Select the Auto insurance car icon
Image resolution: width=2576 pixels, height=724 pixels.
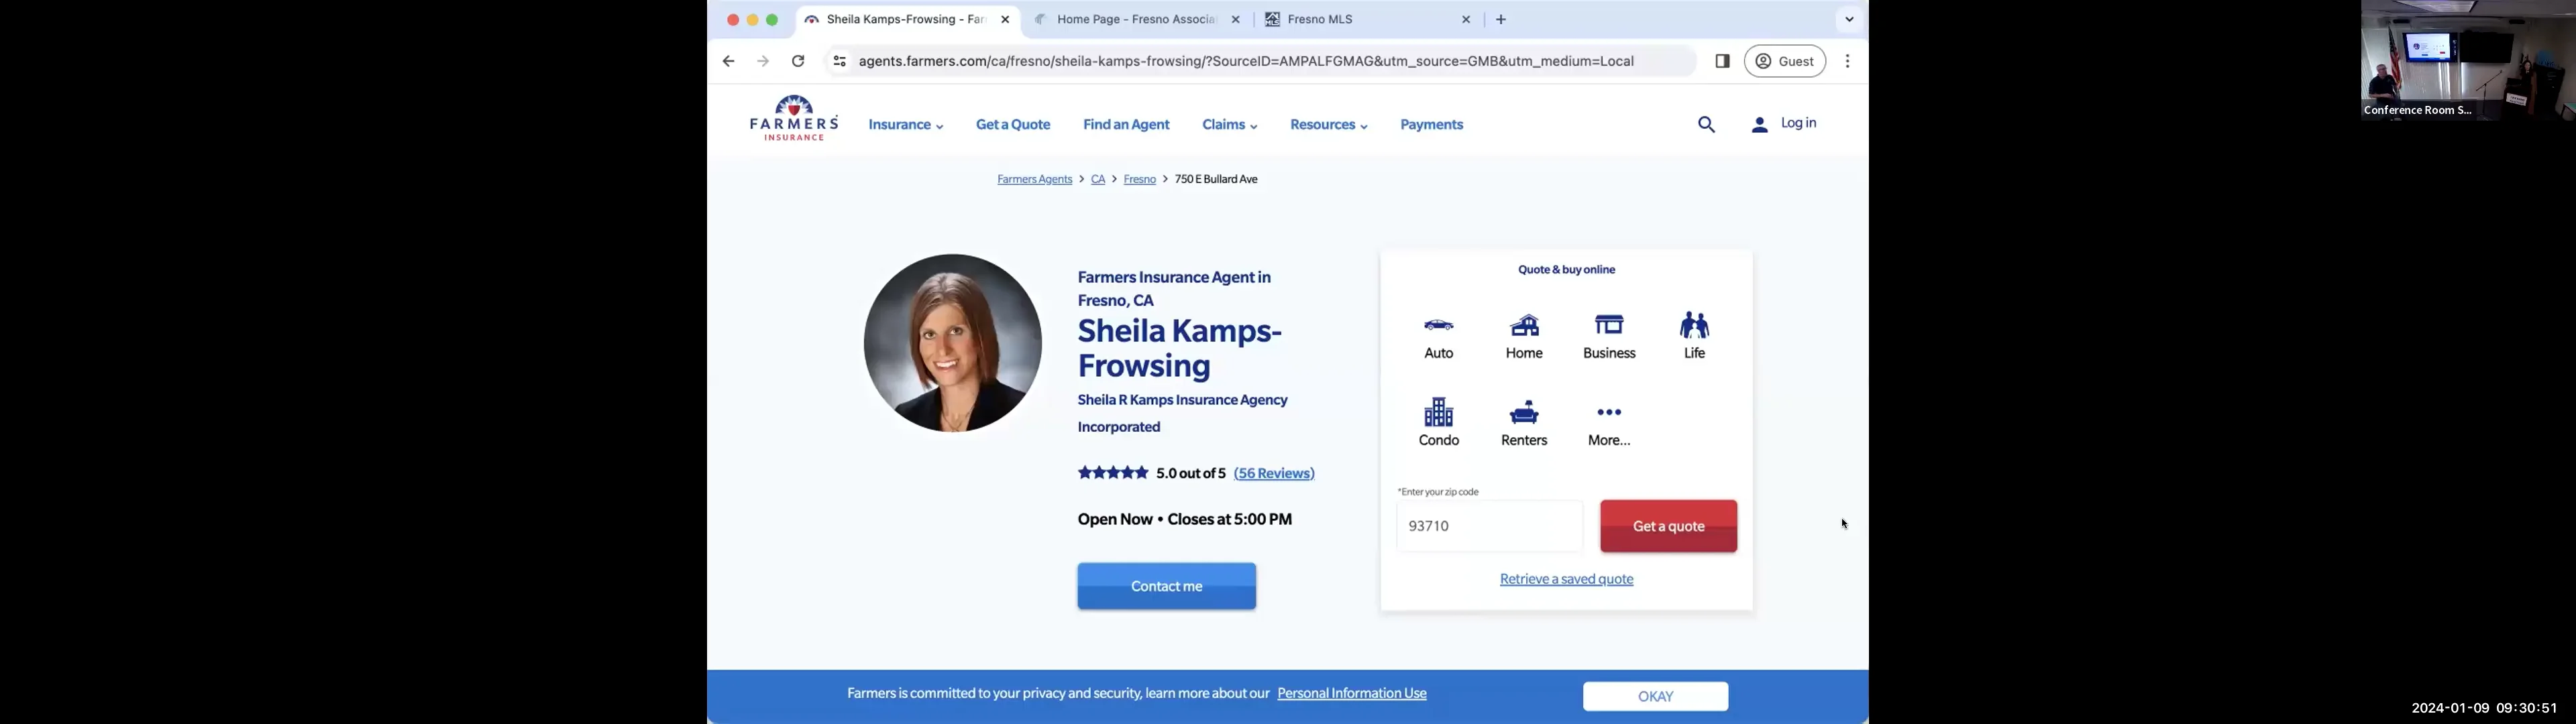(1438, 326)
